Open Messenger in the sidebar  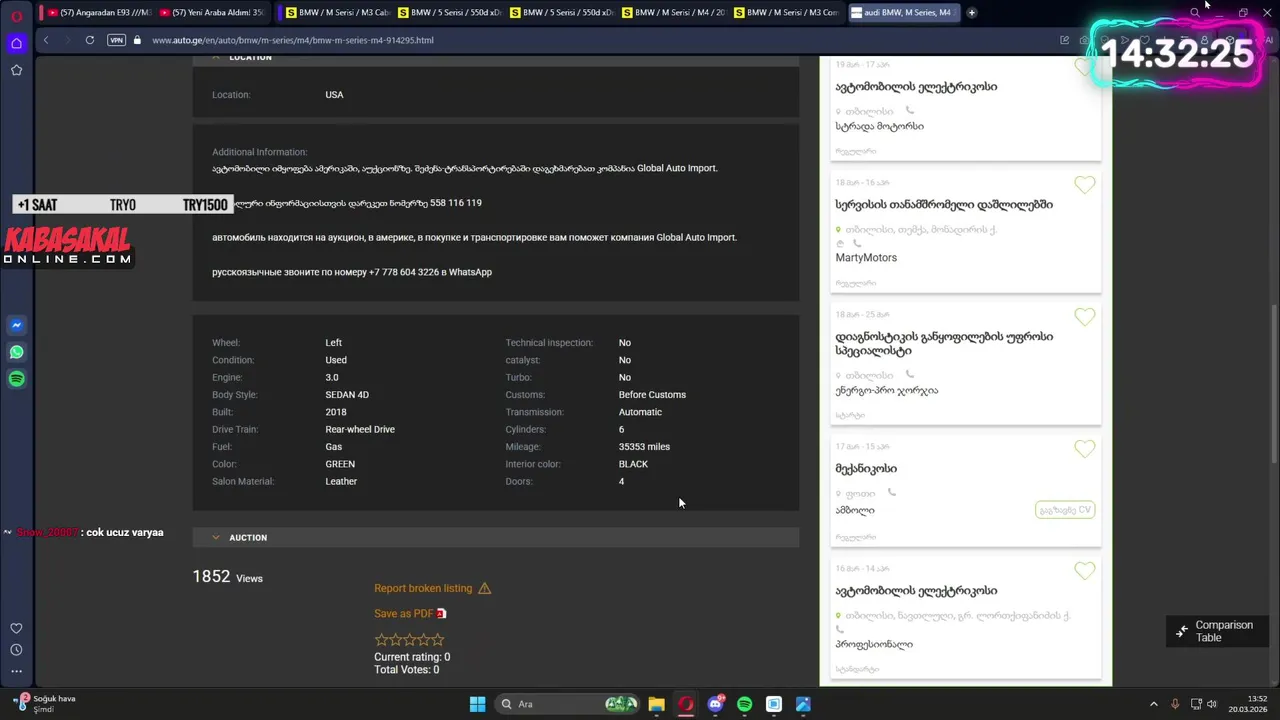pyautogui.click(x=16, y=325)
